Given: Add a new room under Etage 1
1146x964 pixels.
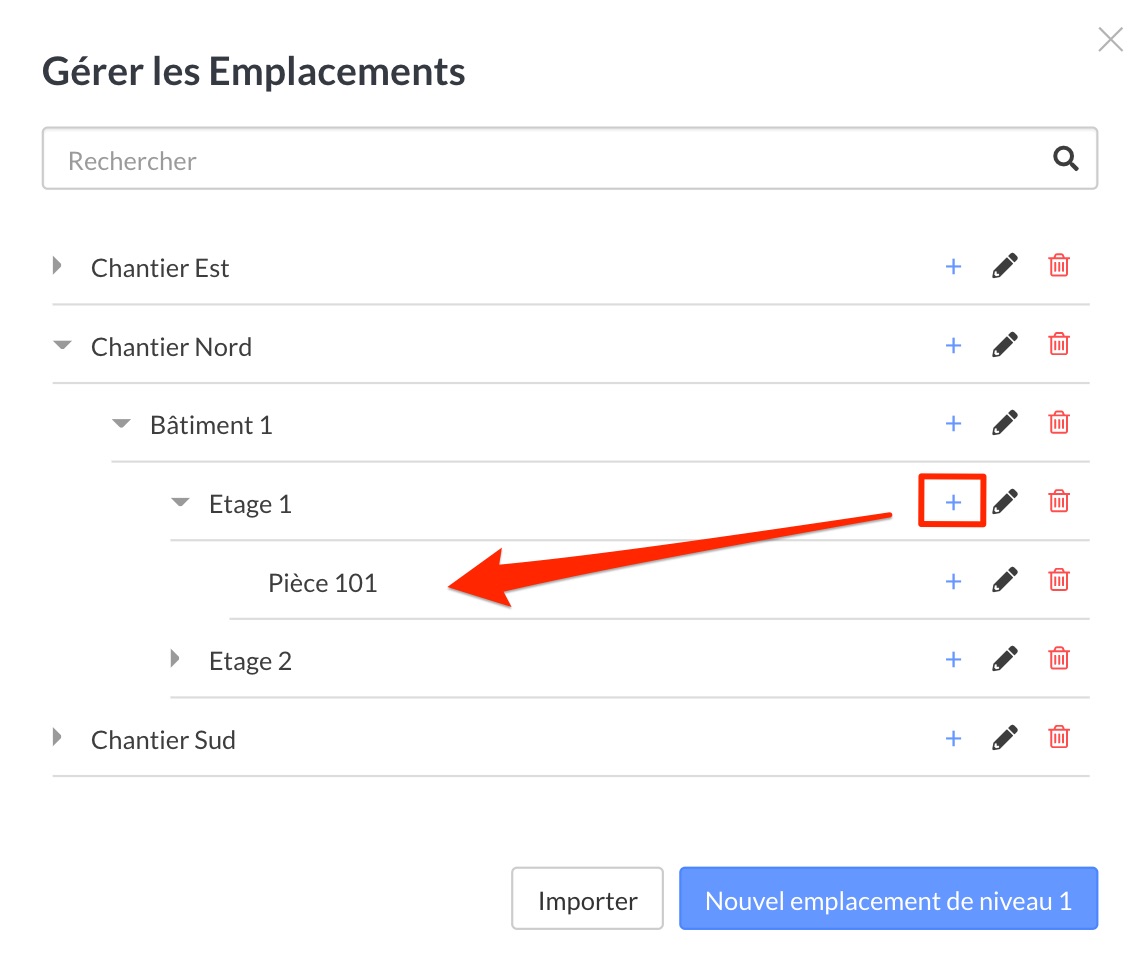Looking at the screenshot, I should (x=953, y=502).
